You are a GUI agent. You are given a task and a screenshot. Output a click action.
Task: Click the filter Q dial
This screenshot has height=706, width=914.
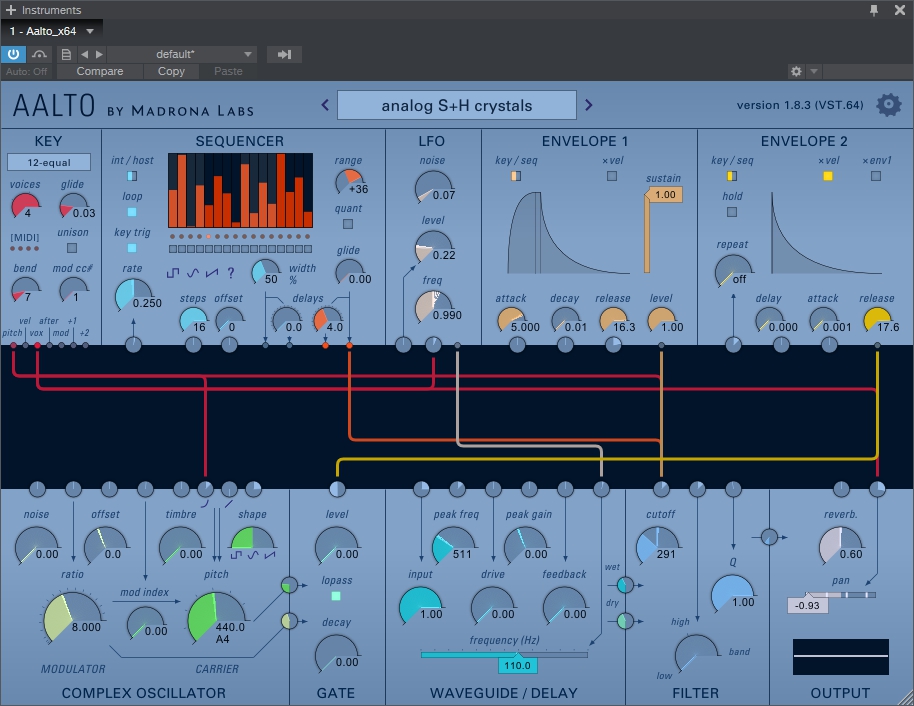[x=733, y=594]
